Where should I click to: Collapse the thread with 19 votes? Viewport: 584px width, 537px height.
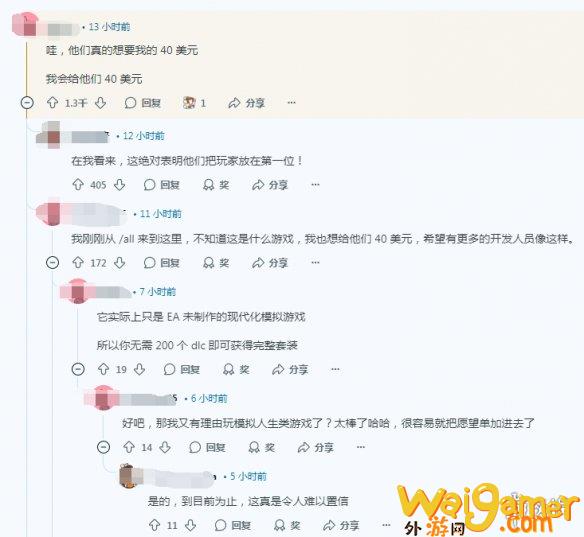[78, 369]
